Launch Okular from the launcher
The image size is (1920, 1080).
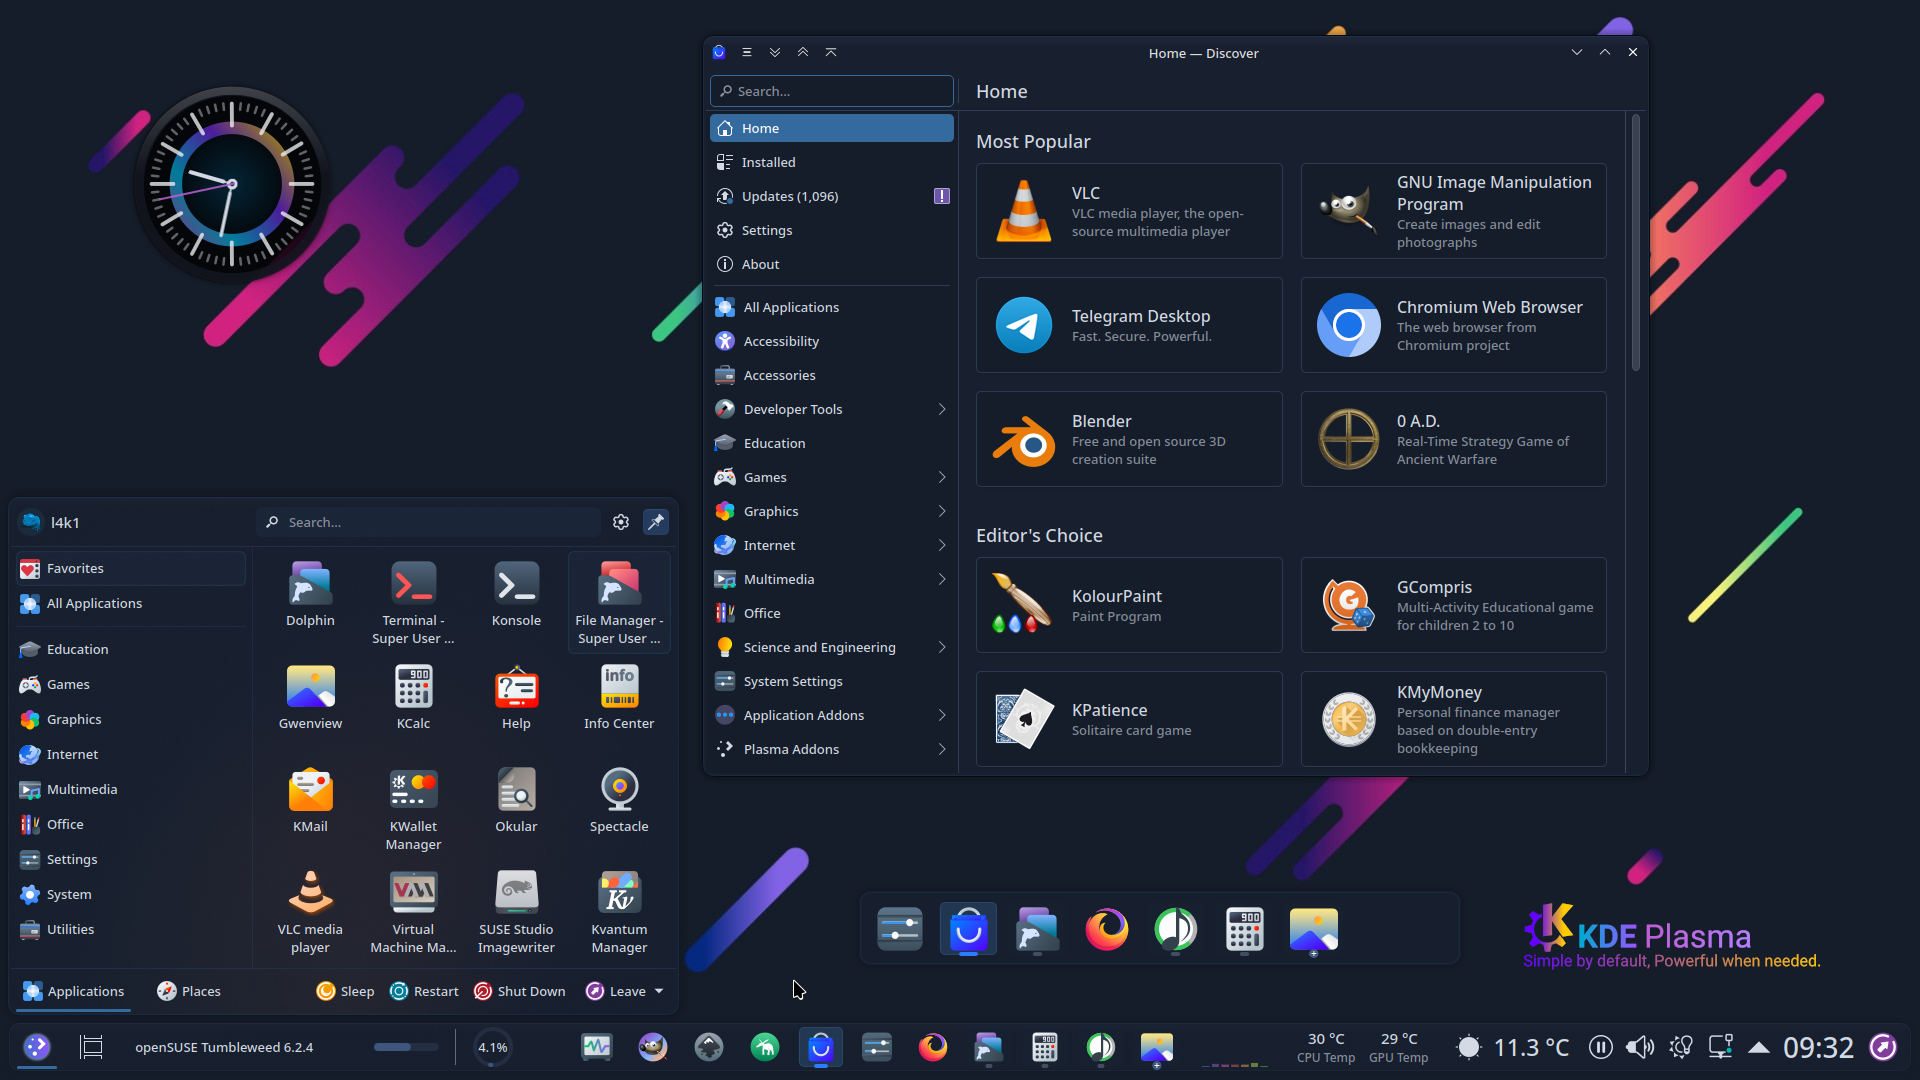[x=516, y=801]
